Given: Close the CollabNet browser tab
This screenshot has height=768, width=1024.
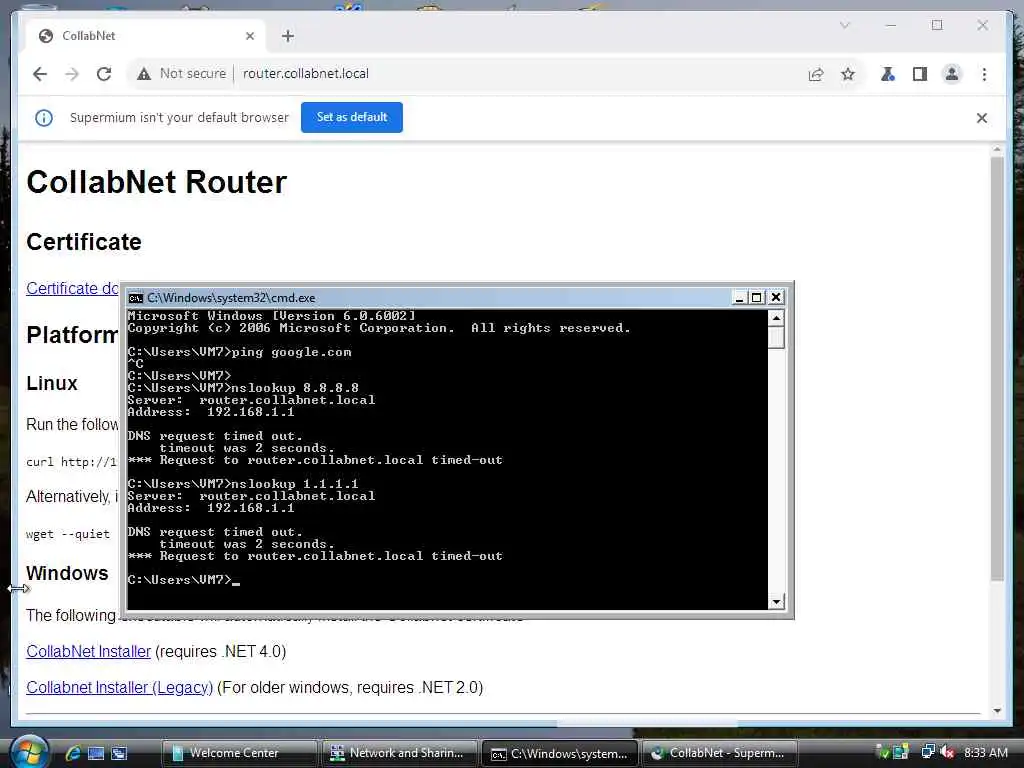Looking at the screenshot, I should [249, 36].
